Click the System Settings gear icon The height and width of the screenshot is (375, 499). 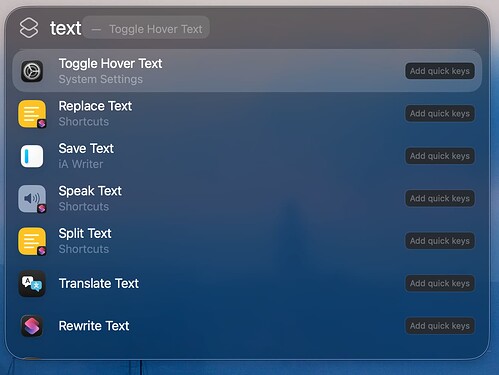pyautogui.click(x=32, y=71)
